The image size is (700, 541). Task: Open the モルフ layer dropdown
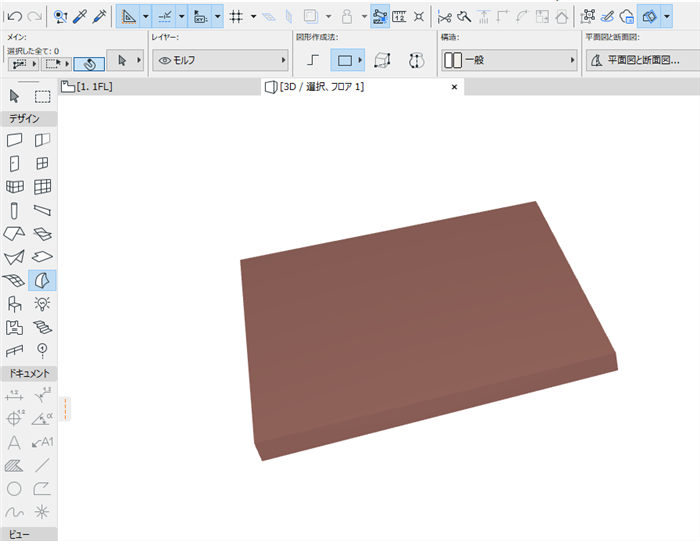tap(220, 60)
